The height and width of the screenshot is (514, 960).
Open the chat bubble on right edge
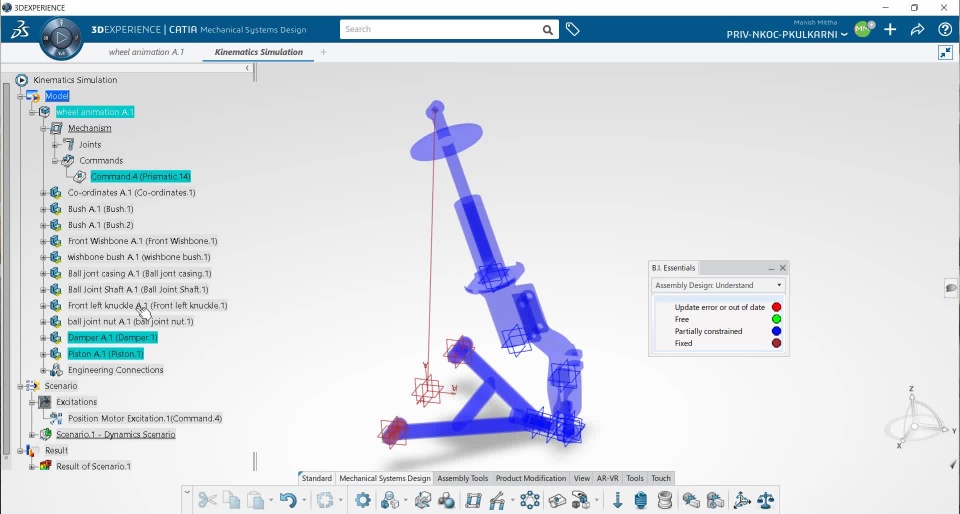951,288
